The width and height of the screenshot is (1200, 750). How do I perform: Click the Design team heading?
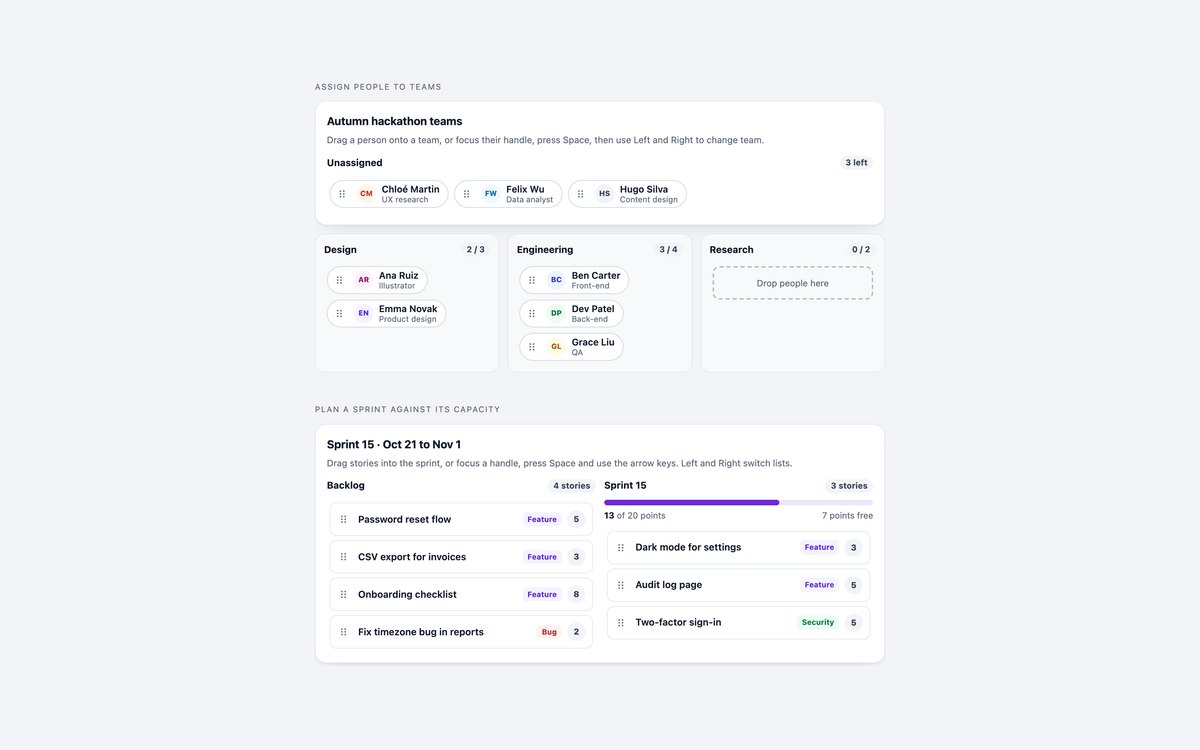tap(340, 250)
